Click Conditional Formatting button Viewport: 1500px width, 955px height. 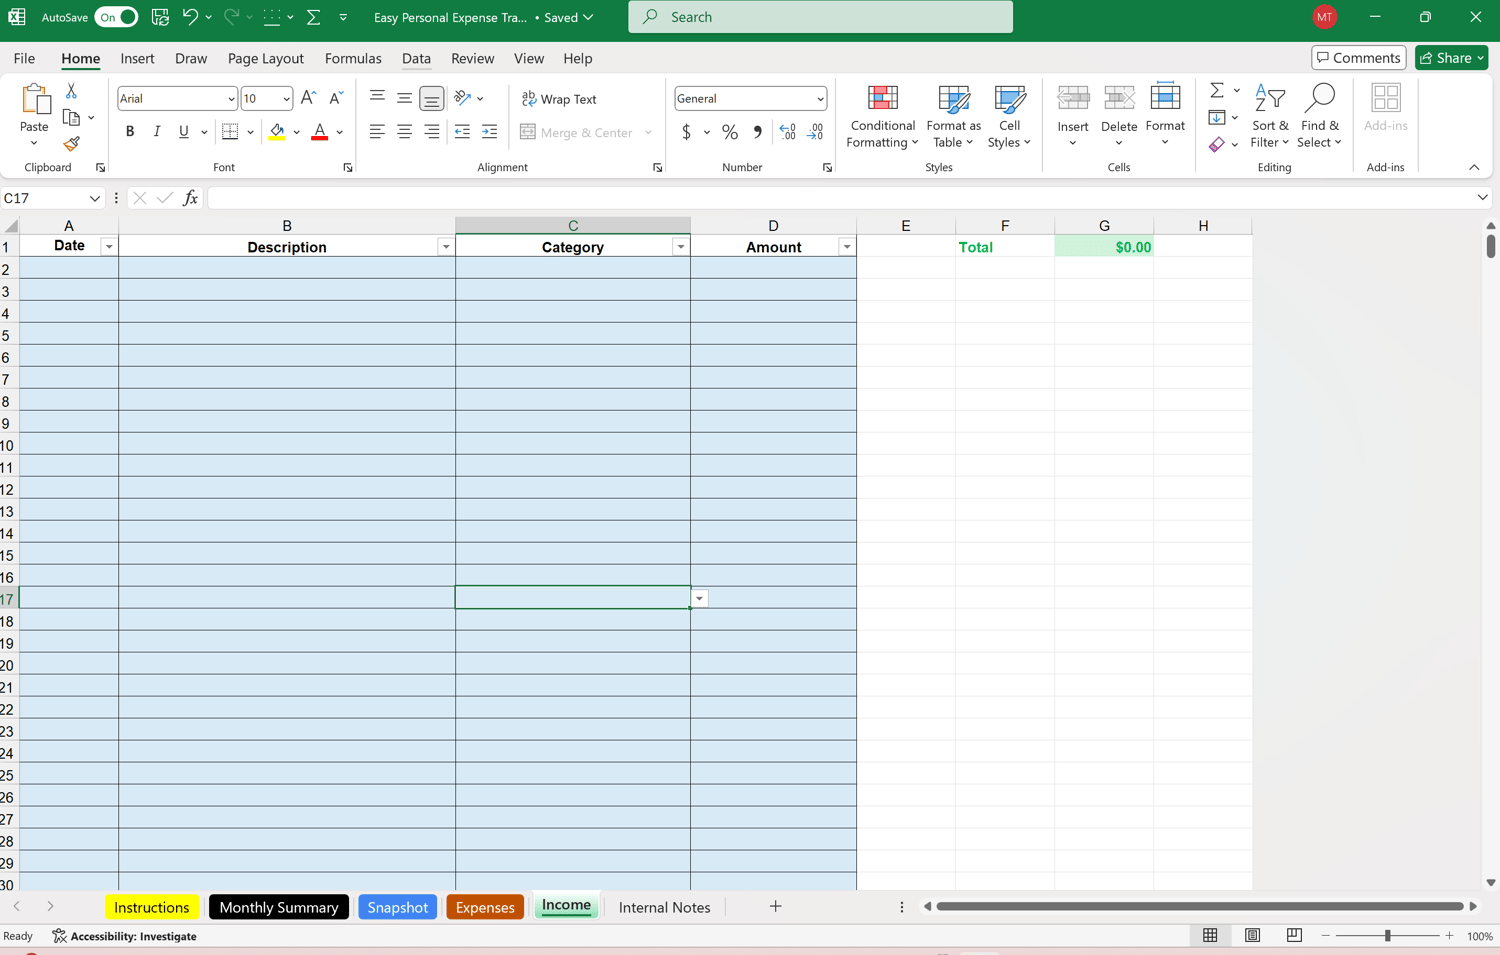pyautogui.click(x=882, y=117)
